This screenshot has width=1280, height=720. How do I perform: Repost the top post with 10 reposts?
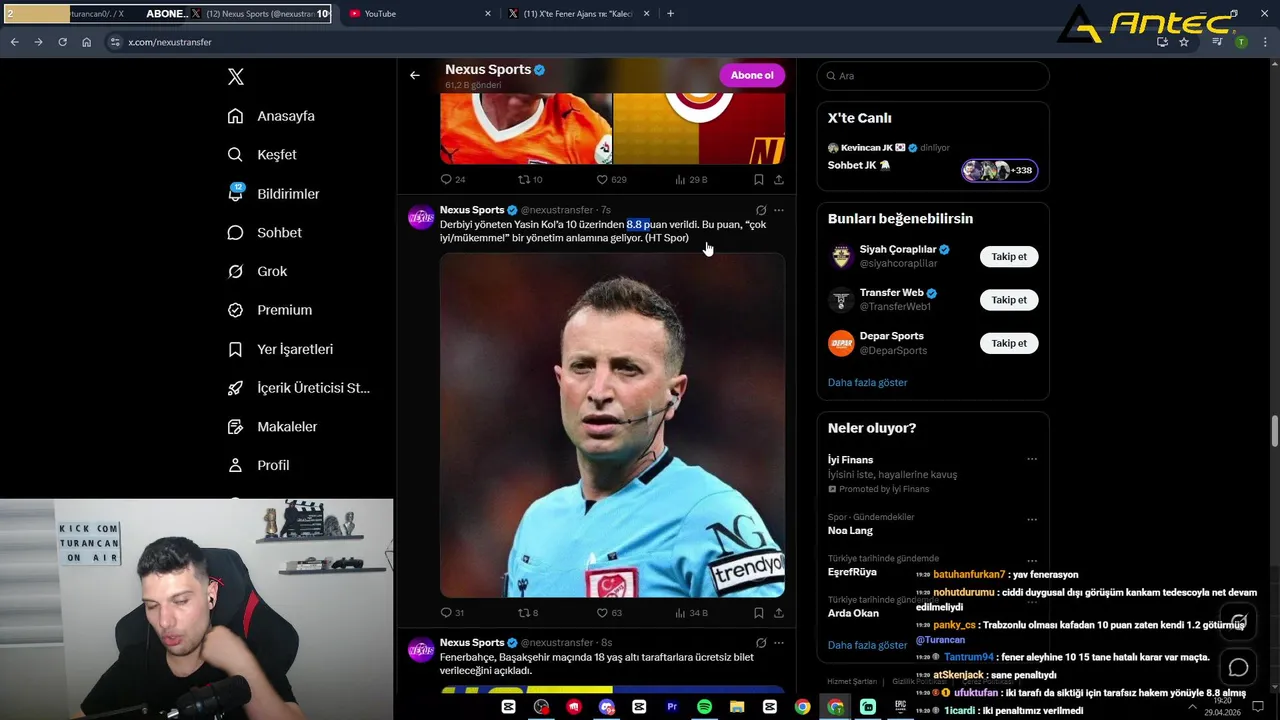530,180
